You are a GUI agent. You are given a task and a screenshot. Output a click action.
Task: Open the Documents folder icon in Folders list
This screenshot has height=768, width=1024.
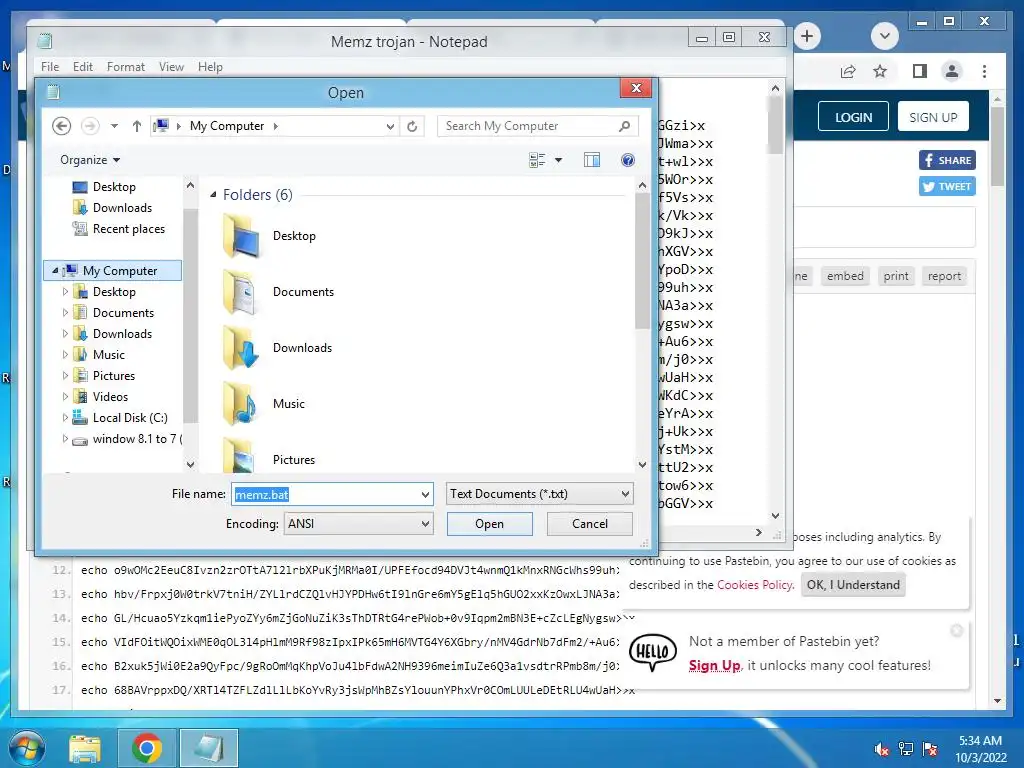[240, 292]
